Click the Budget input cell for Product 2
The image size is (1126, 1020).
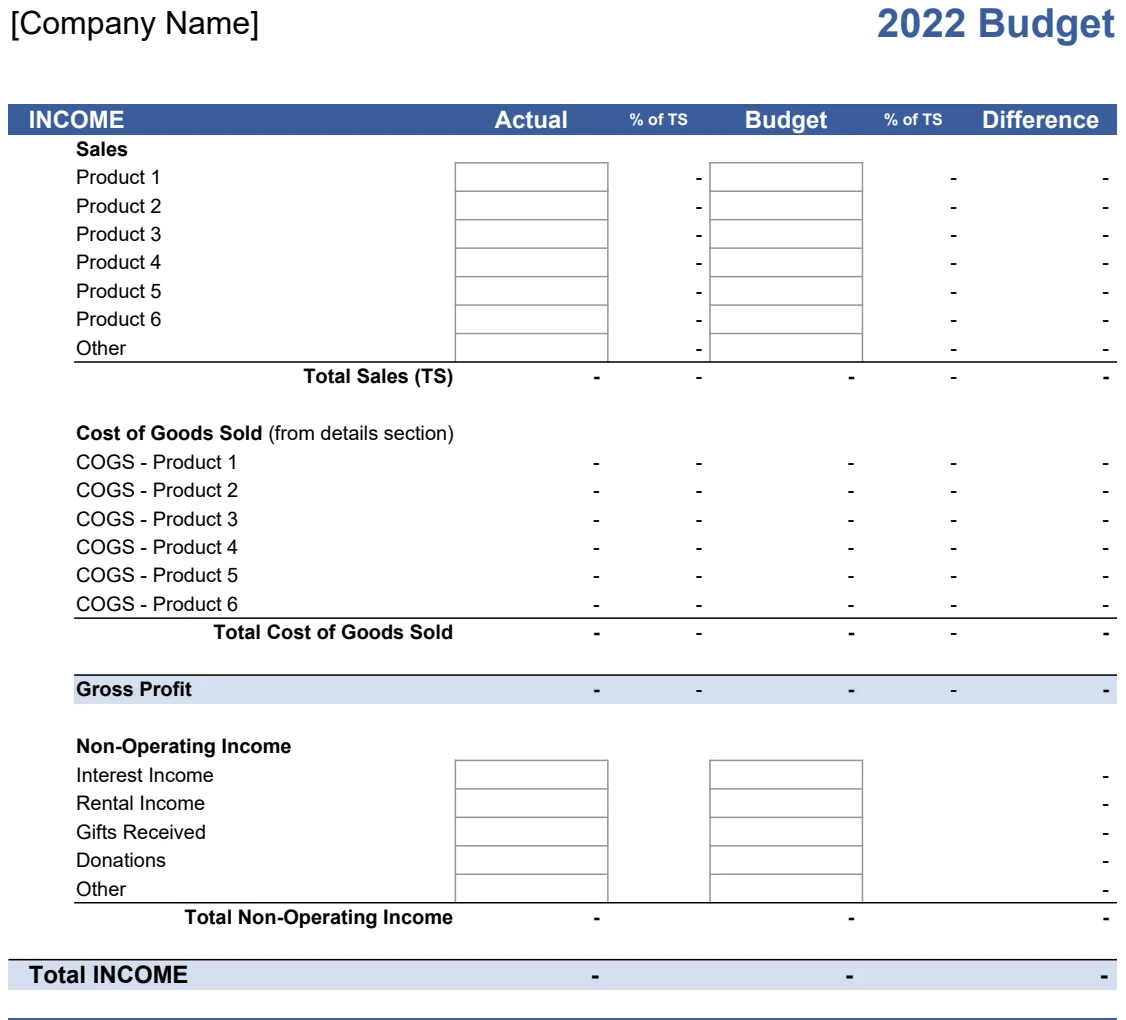click(x=786, y=205)
